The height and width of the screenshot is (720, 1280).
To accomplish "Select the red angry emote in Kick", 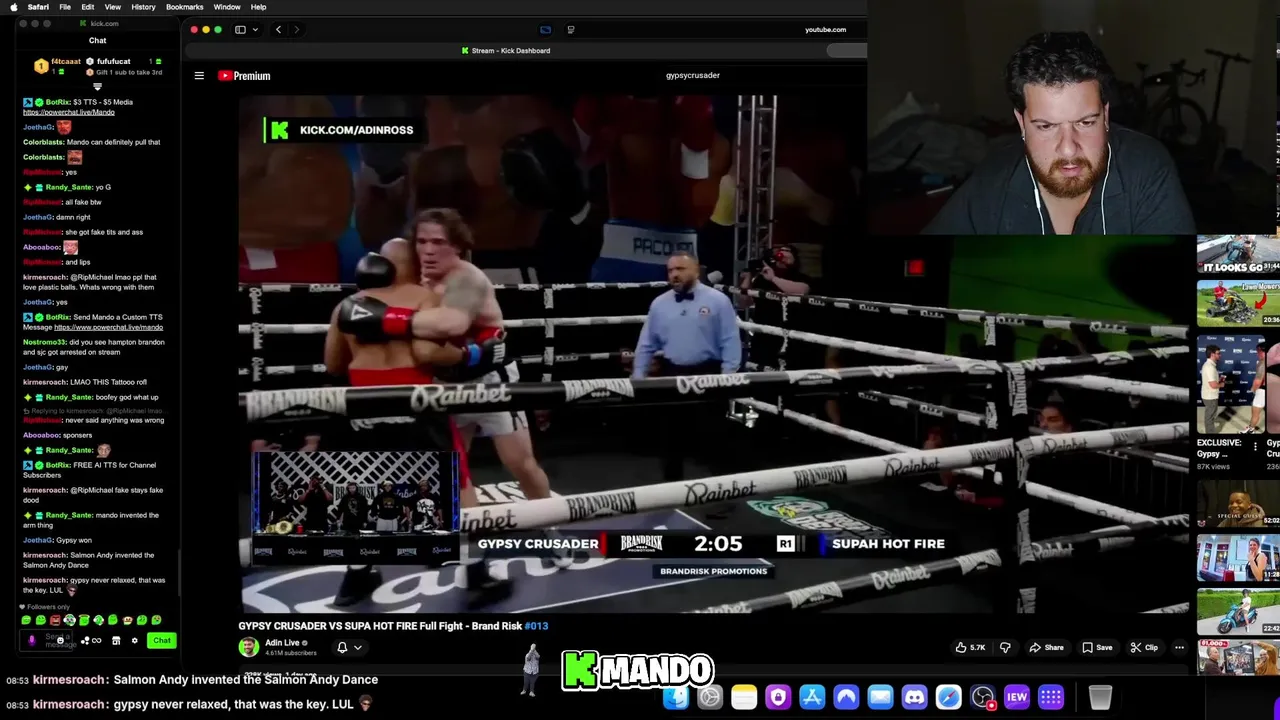I will [x=55, y=620].
